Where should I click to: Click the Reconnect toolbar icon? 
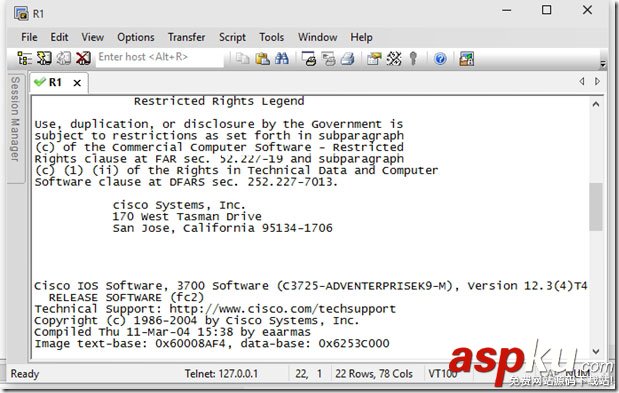click(x=64, y=58)
